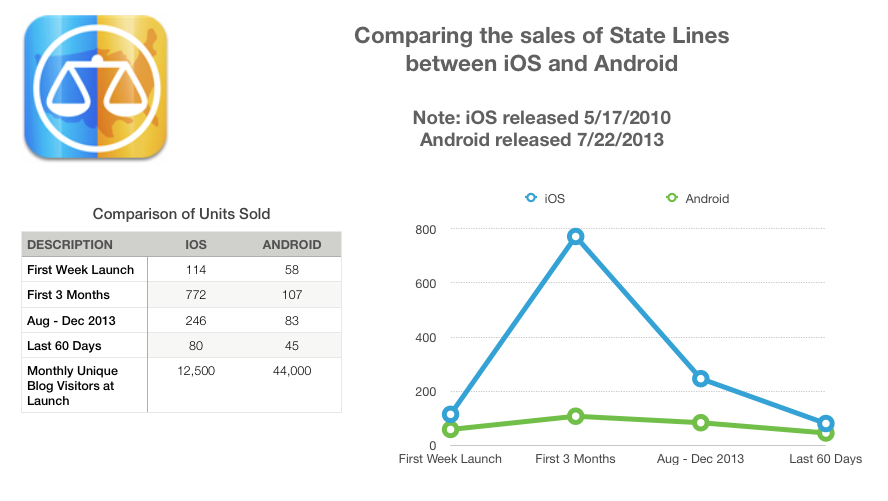Image resolution: width=888 pixels, height=501 pixels.
Task: Click the iOS data point at First Week Launch
Action: click(x=451, y=414)
